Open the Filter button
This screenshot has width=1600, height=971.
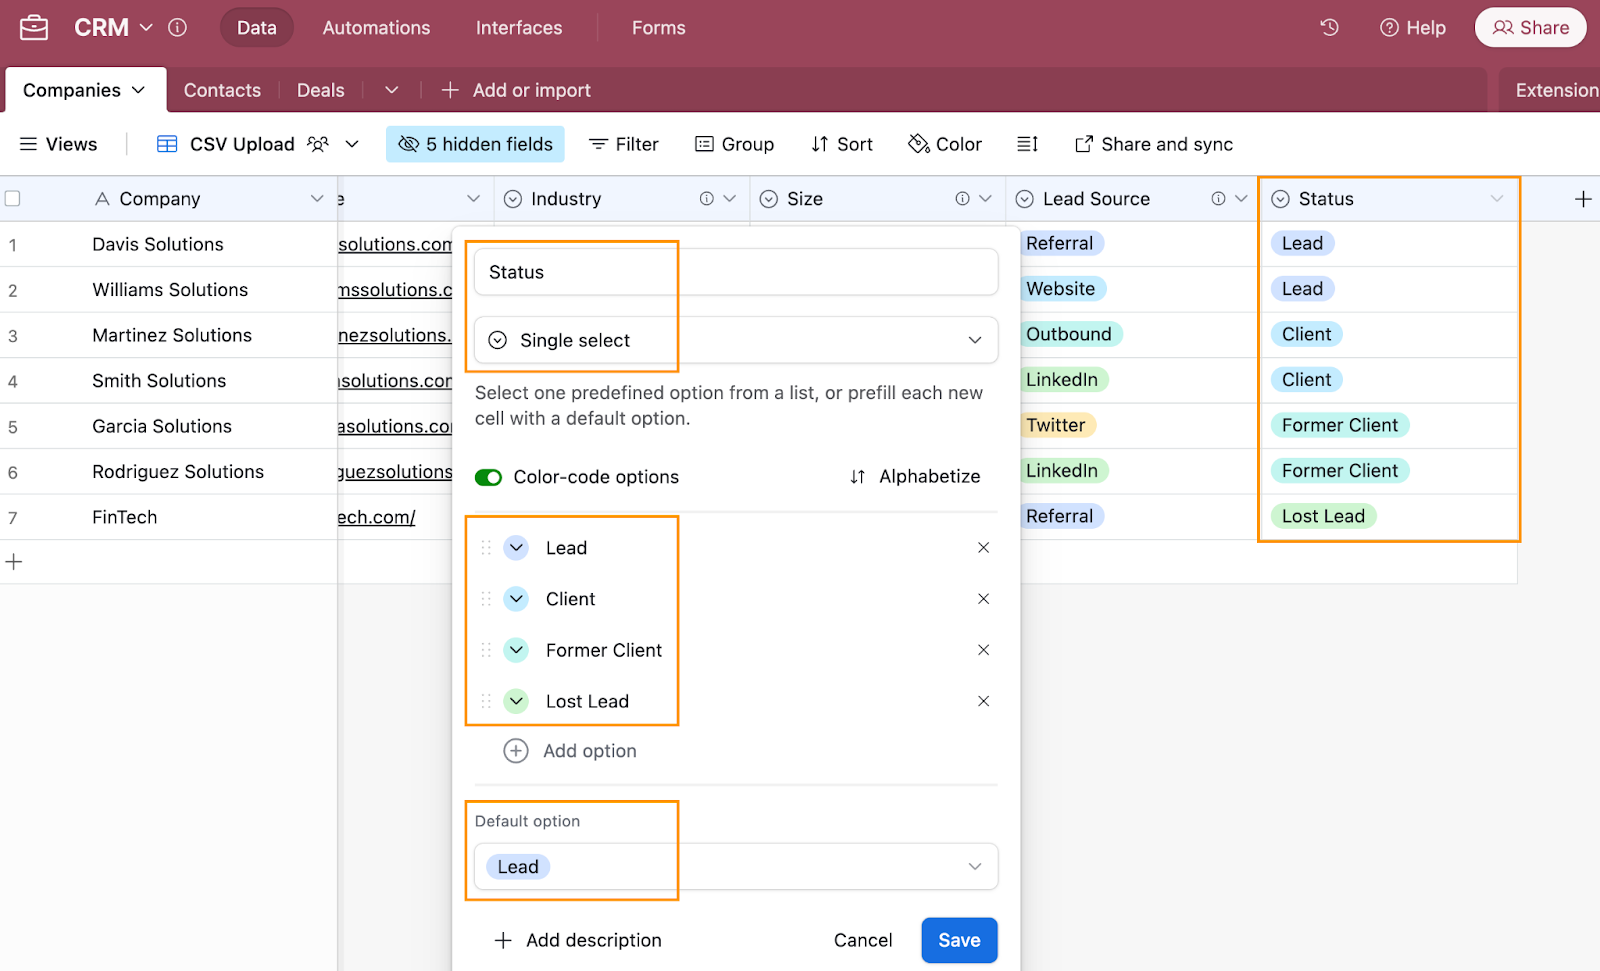624,144
